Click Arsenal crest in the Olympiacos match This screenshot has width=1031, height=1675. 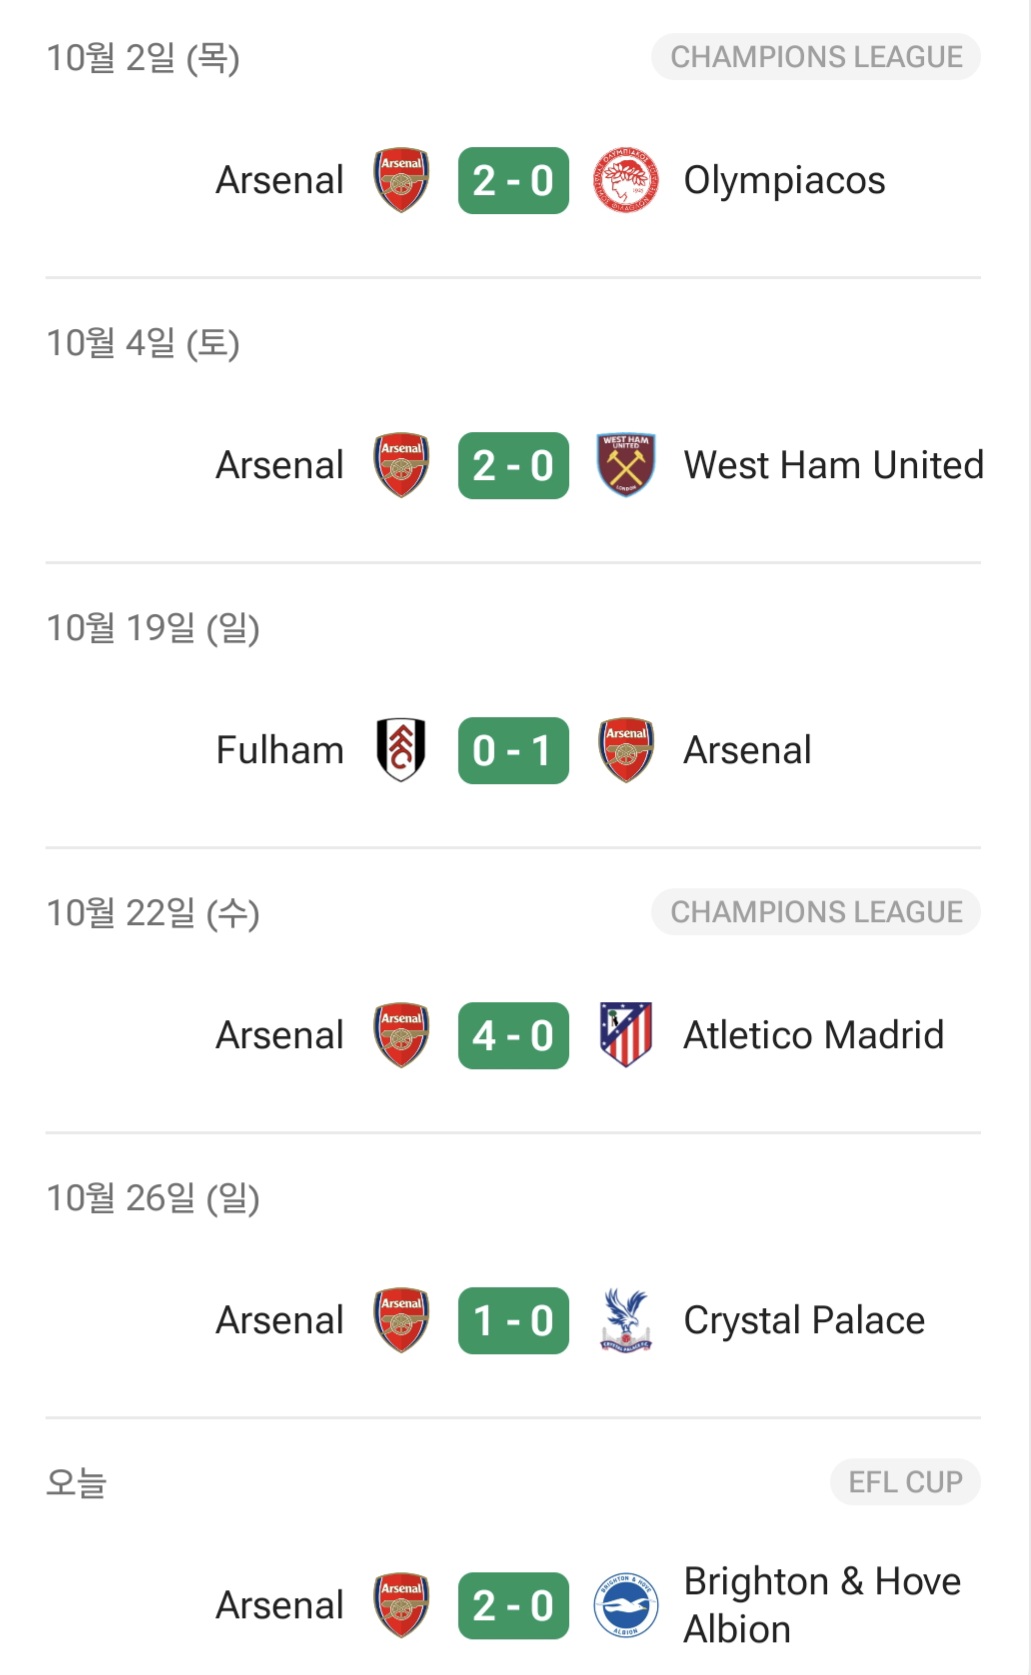coord(401,181)
